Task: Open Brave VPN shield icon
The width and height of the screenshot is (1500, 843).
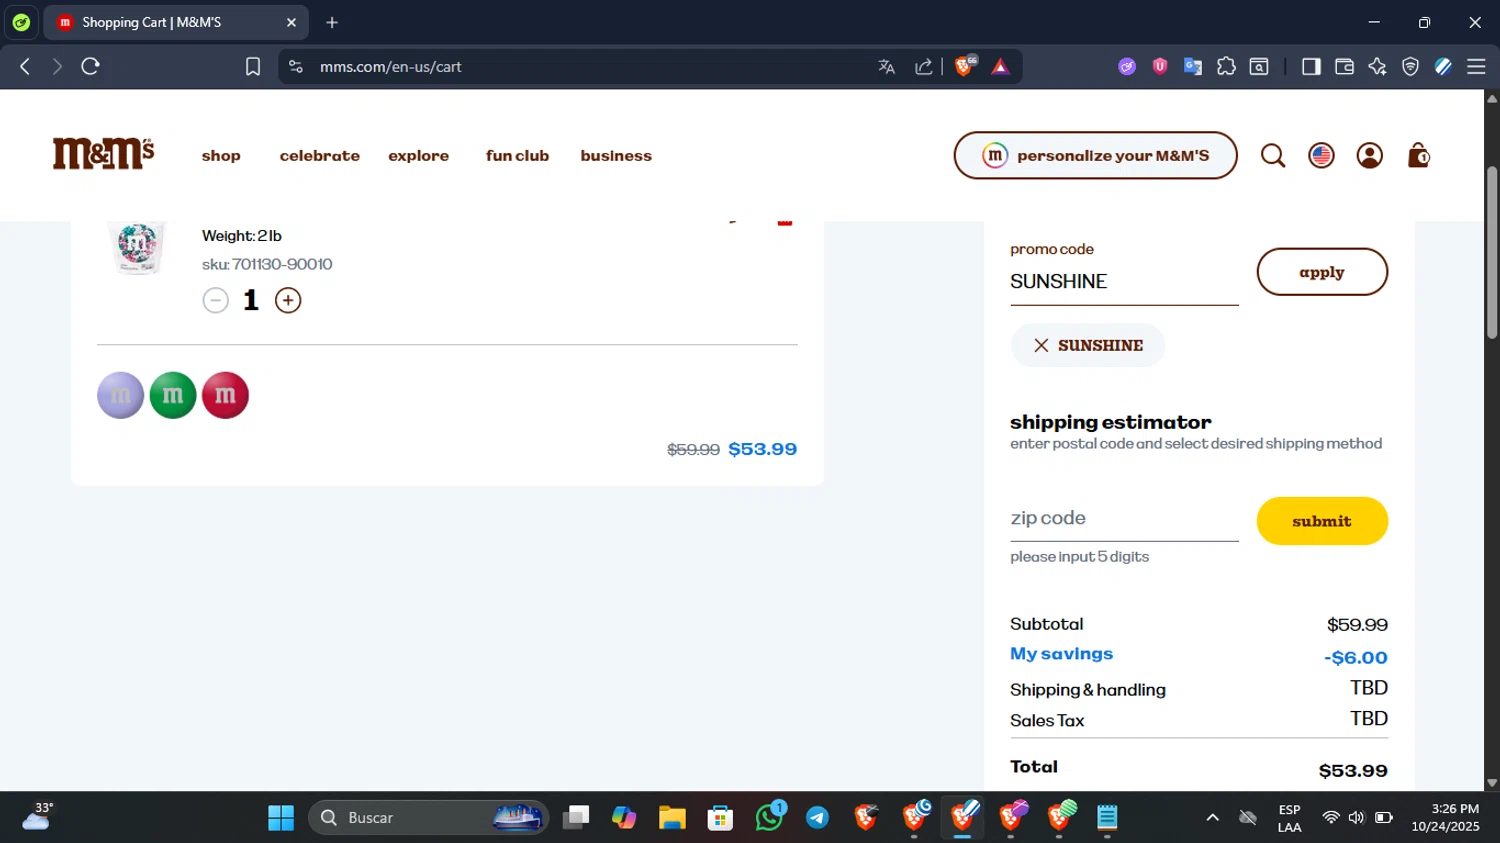Action: 1410,66
